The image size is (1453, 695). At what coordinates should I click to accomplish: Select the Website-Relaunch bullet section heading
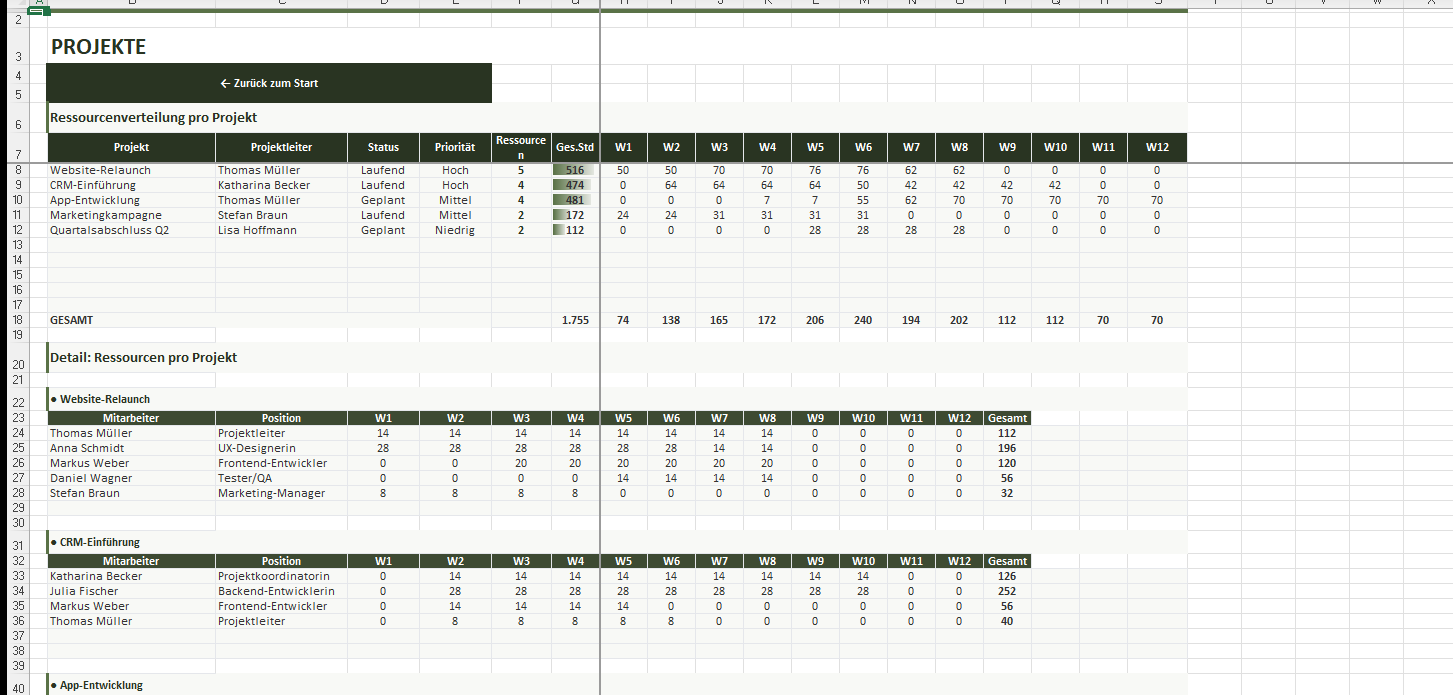pyautogui.click(x=105, y=399)
